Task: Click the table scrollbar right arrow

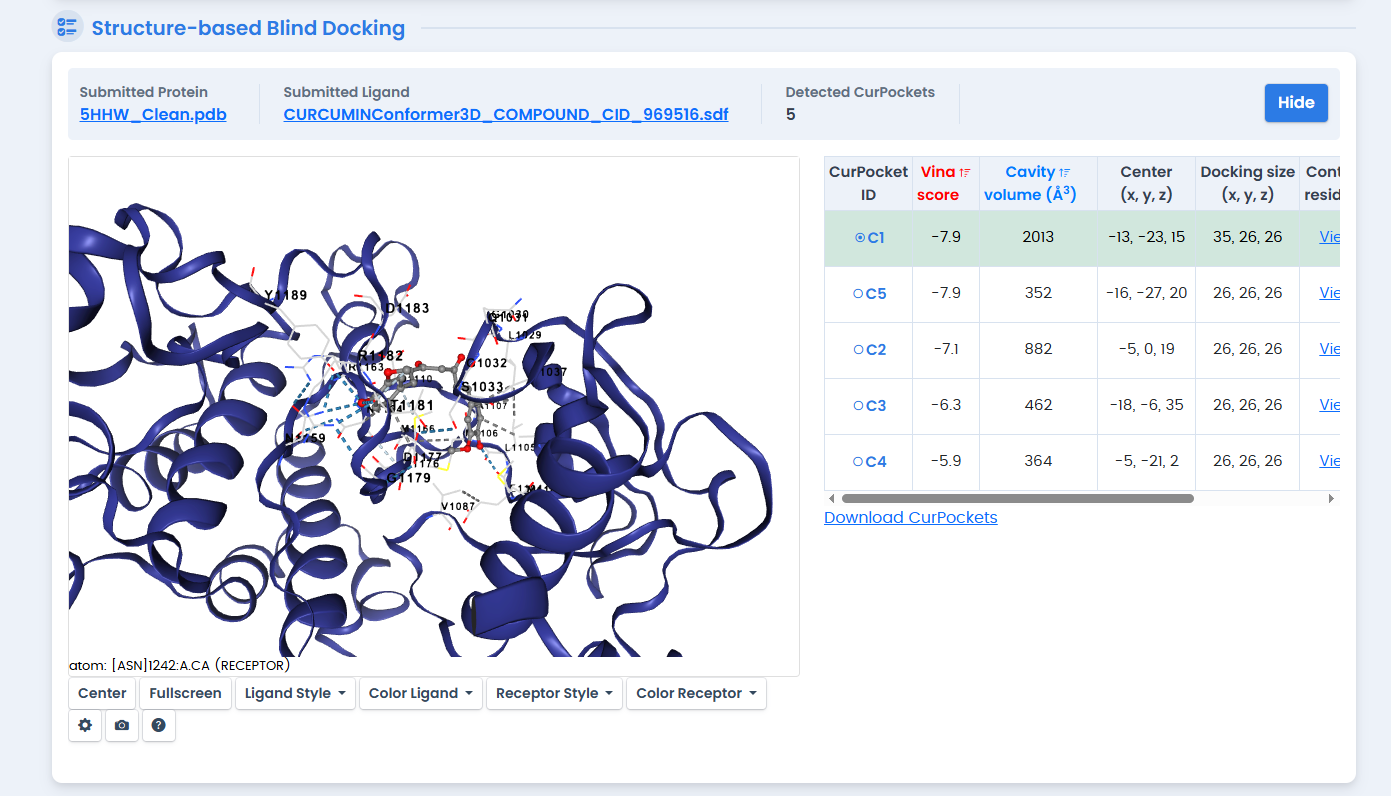Action: click(1331, 498)
